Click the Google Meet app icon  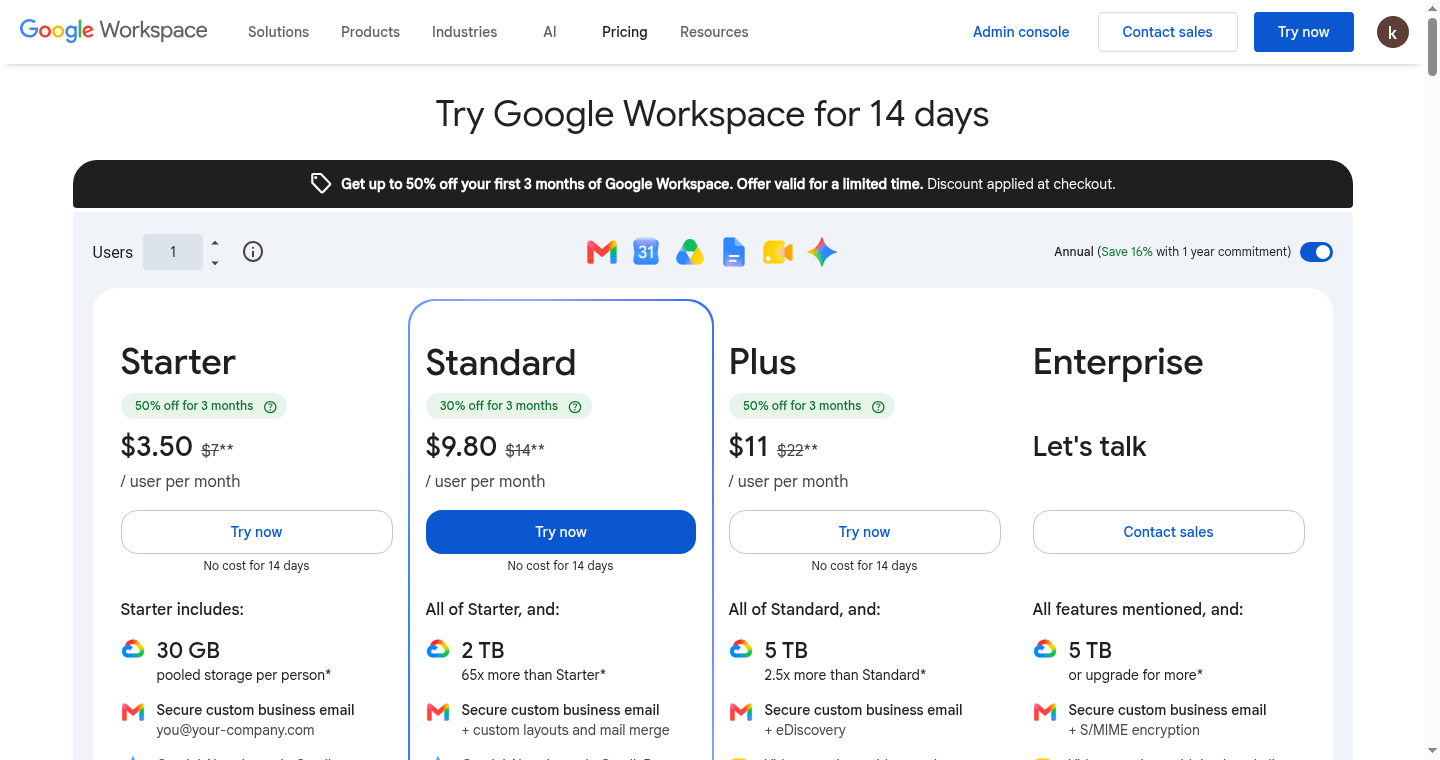(778, 252)
